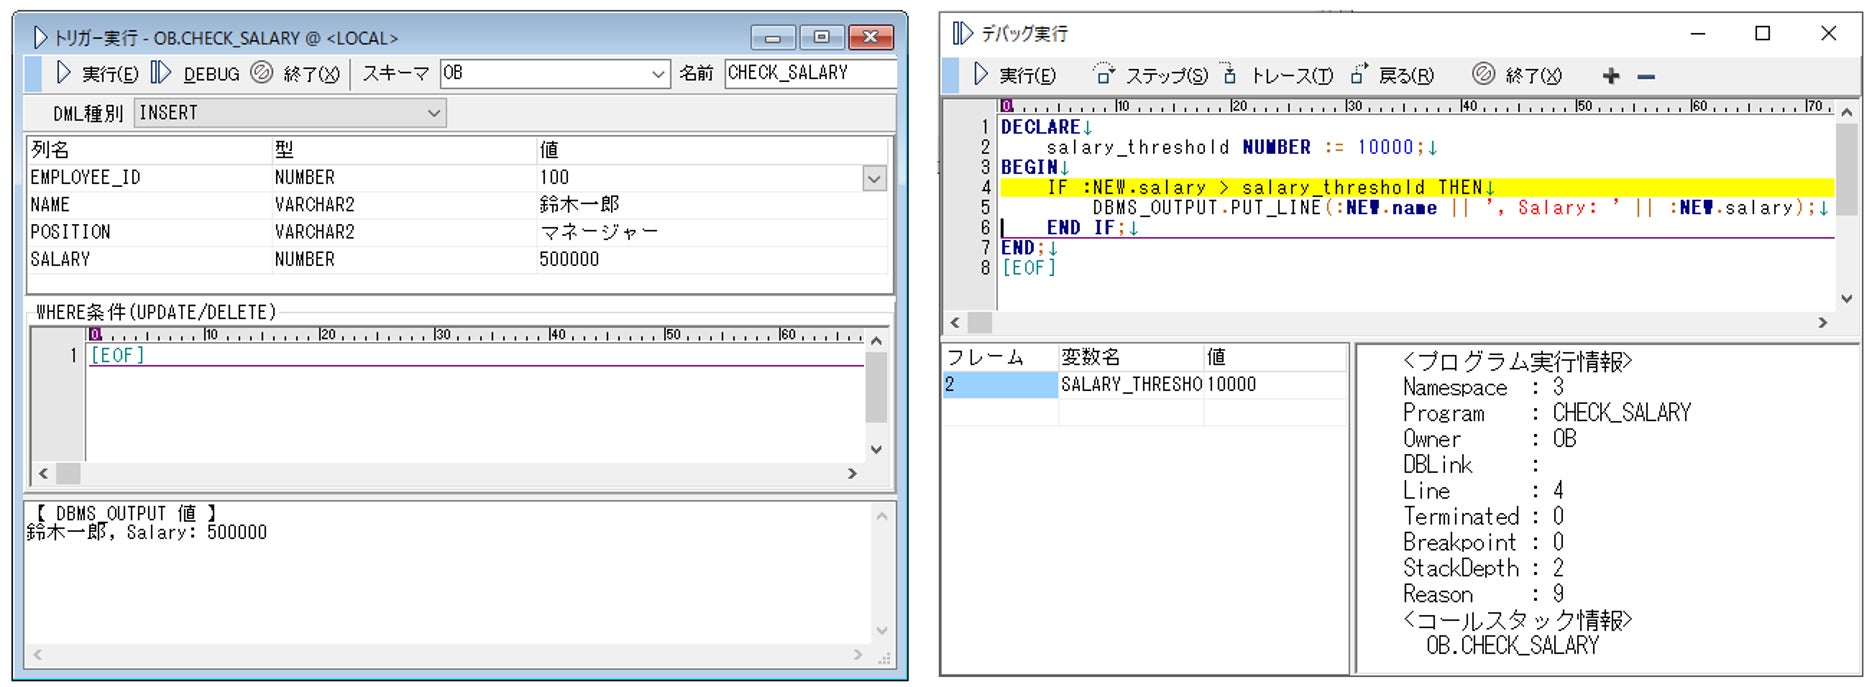
Task: Minimize the trigger execution window
Action: pos(773,38)
